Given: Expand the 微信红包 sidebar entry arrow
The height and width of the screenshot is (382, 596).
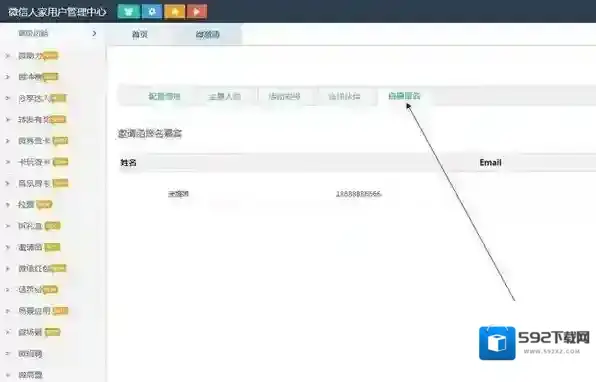Looking at the screenshot, I should coord(8,269).
